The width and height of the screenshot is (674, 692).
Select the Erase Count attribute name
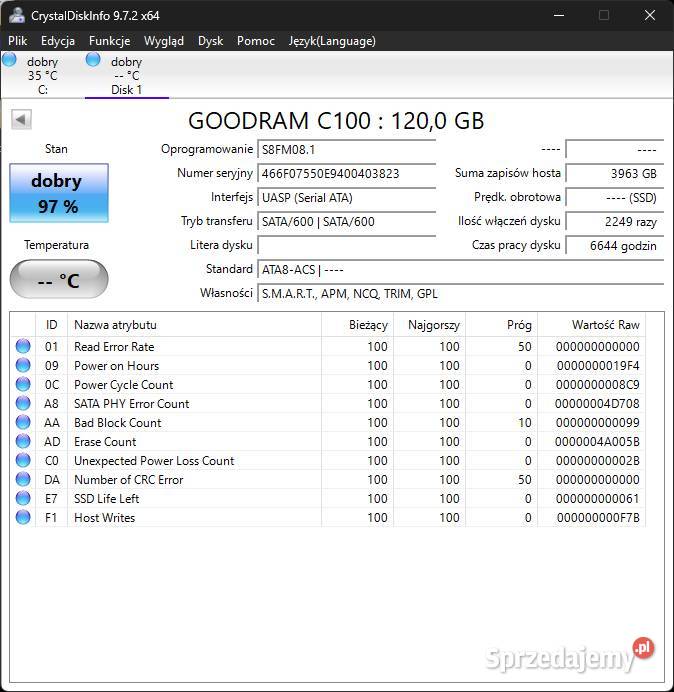point(105,442)
